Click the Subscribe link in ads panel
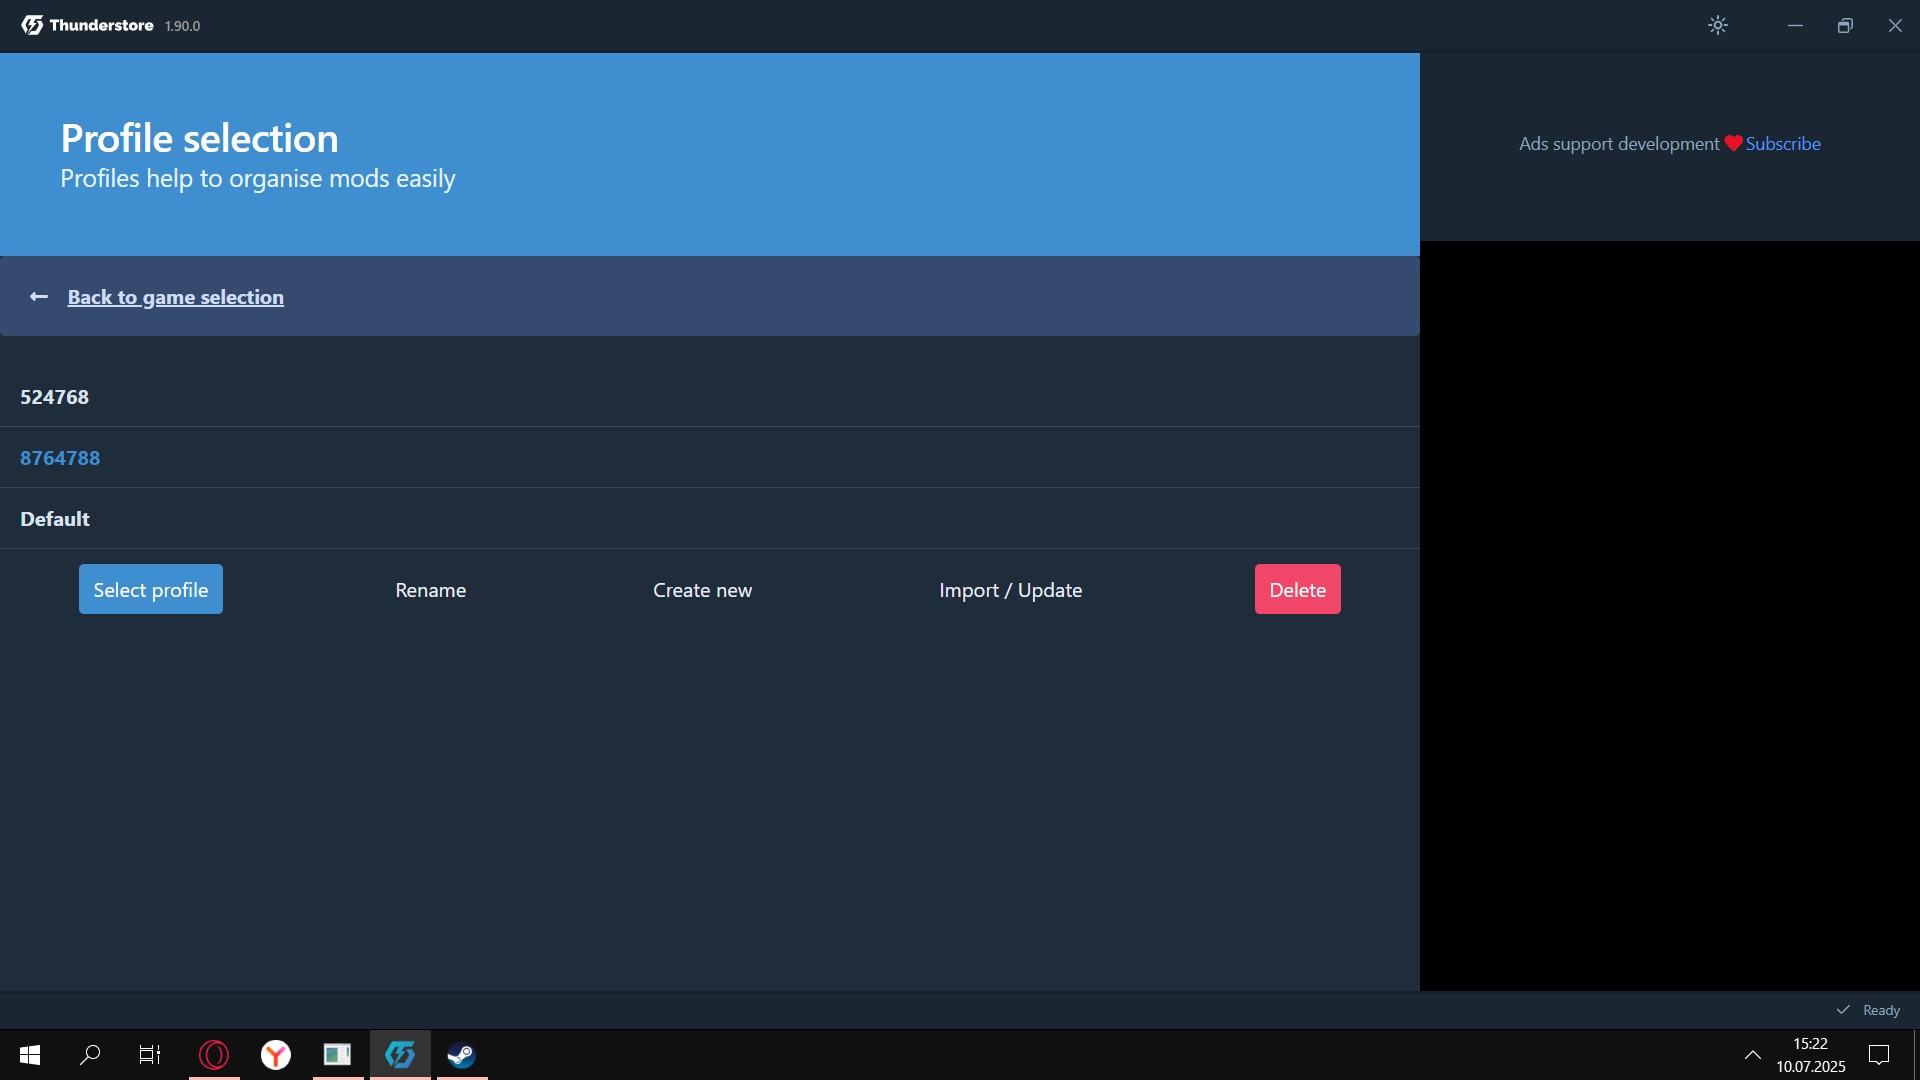Viewport: 1920px width, 1080px height. click(1782, 144)
